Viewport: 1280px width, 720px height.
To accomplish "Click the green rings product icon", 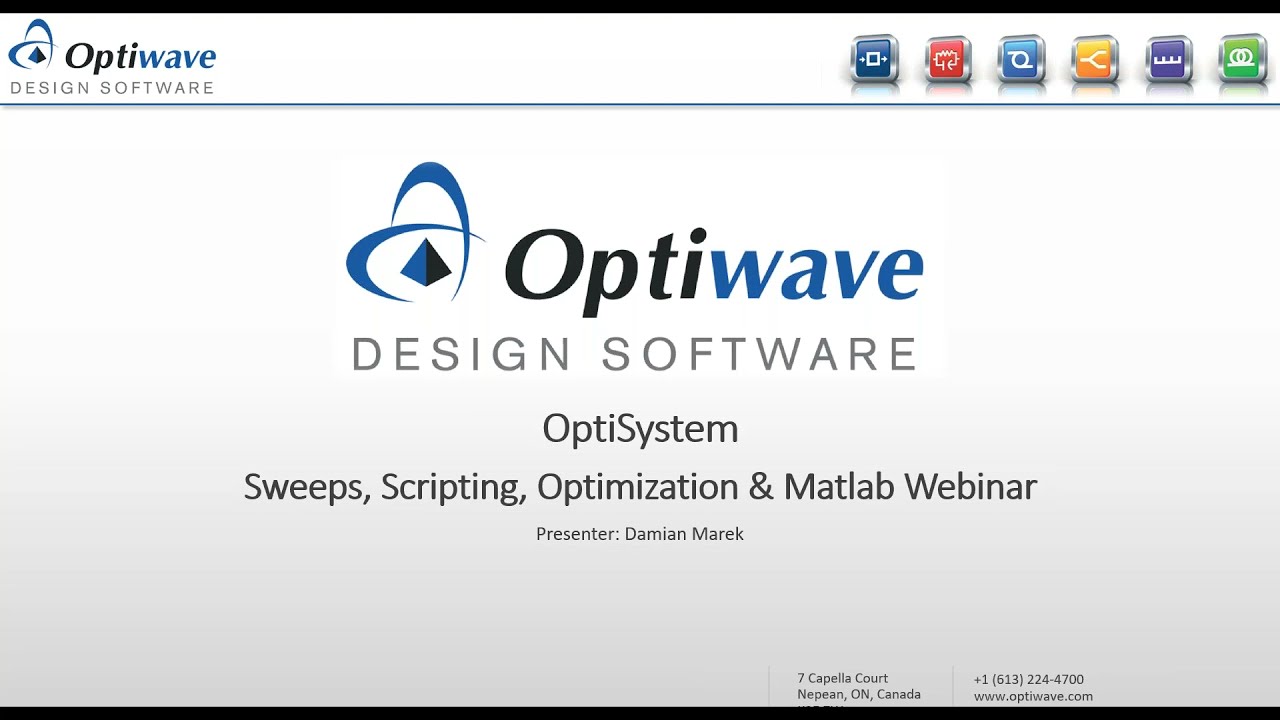I will 1243,59.
